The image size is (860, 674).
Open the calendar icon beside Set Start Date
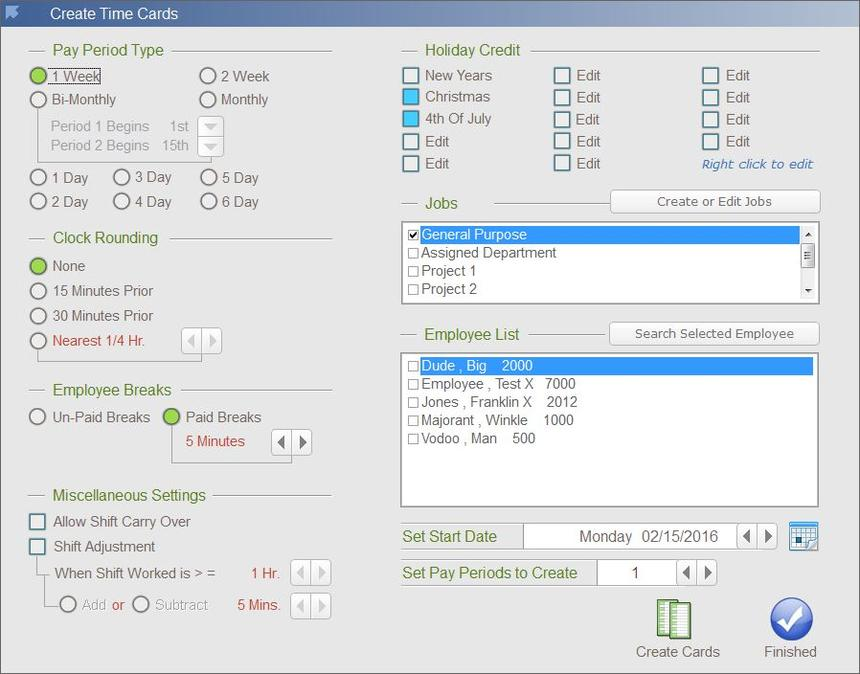tap(803, 536)
